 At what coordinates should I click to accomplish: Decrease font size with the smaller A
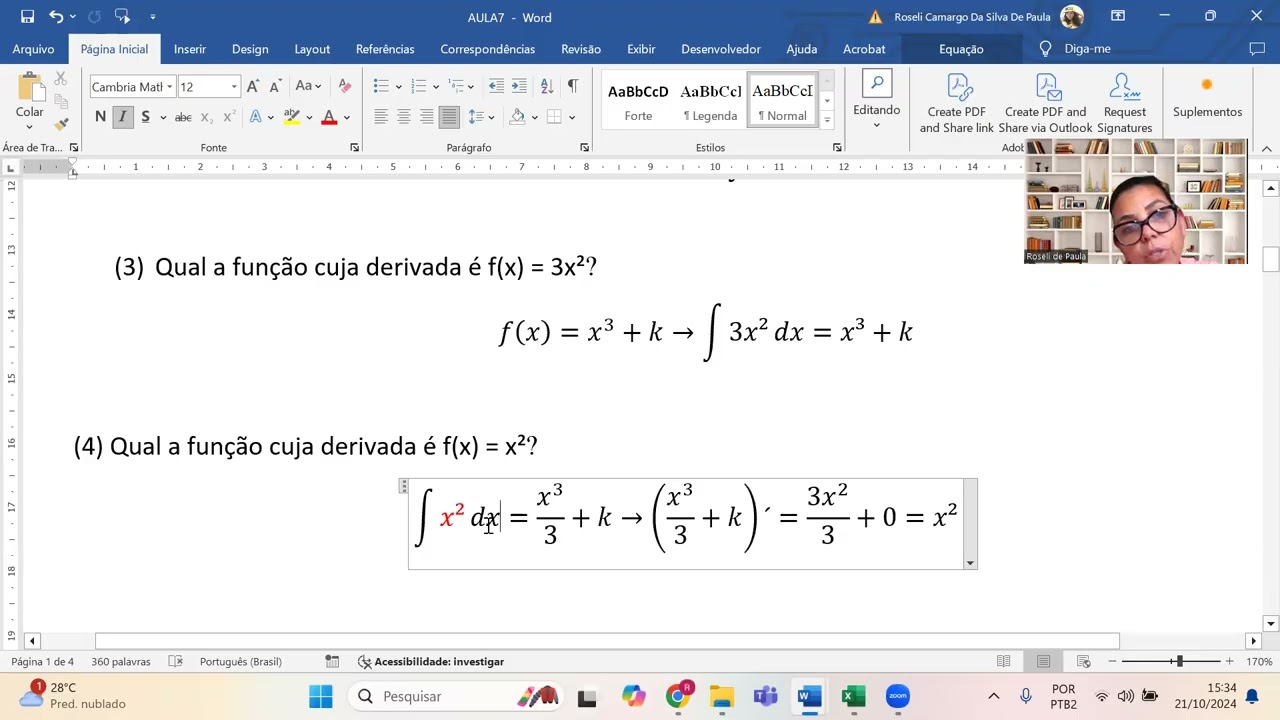click(x=275, y=87)
